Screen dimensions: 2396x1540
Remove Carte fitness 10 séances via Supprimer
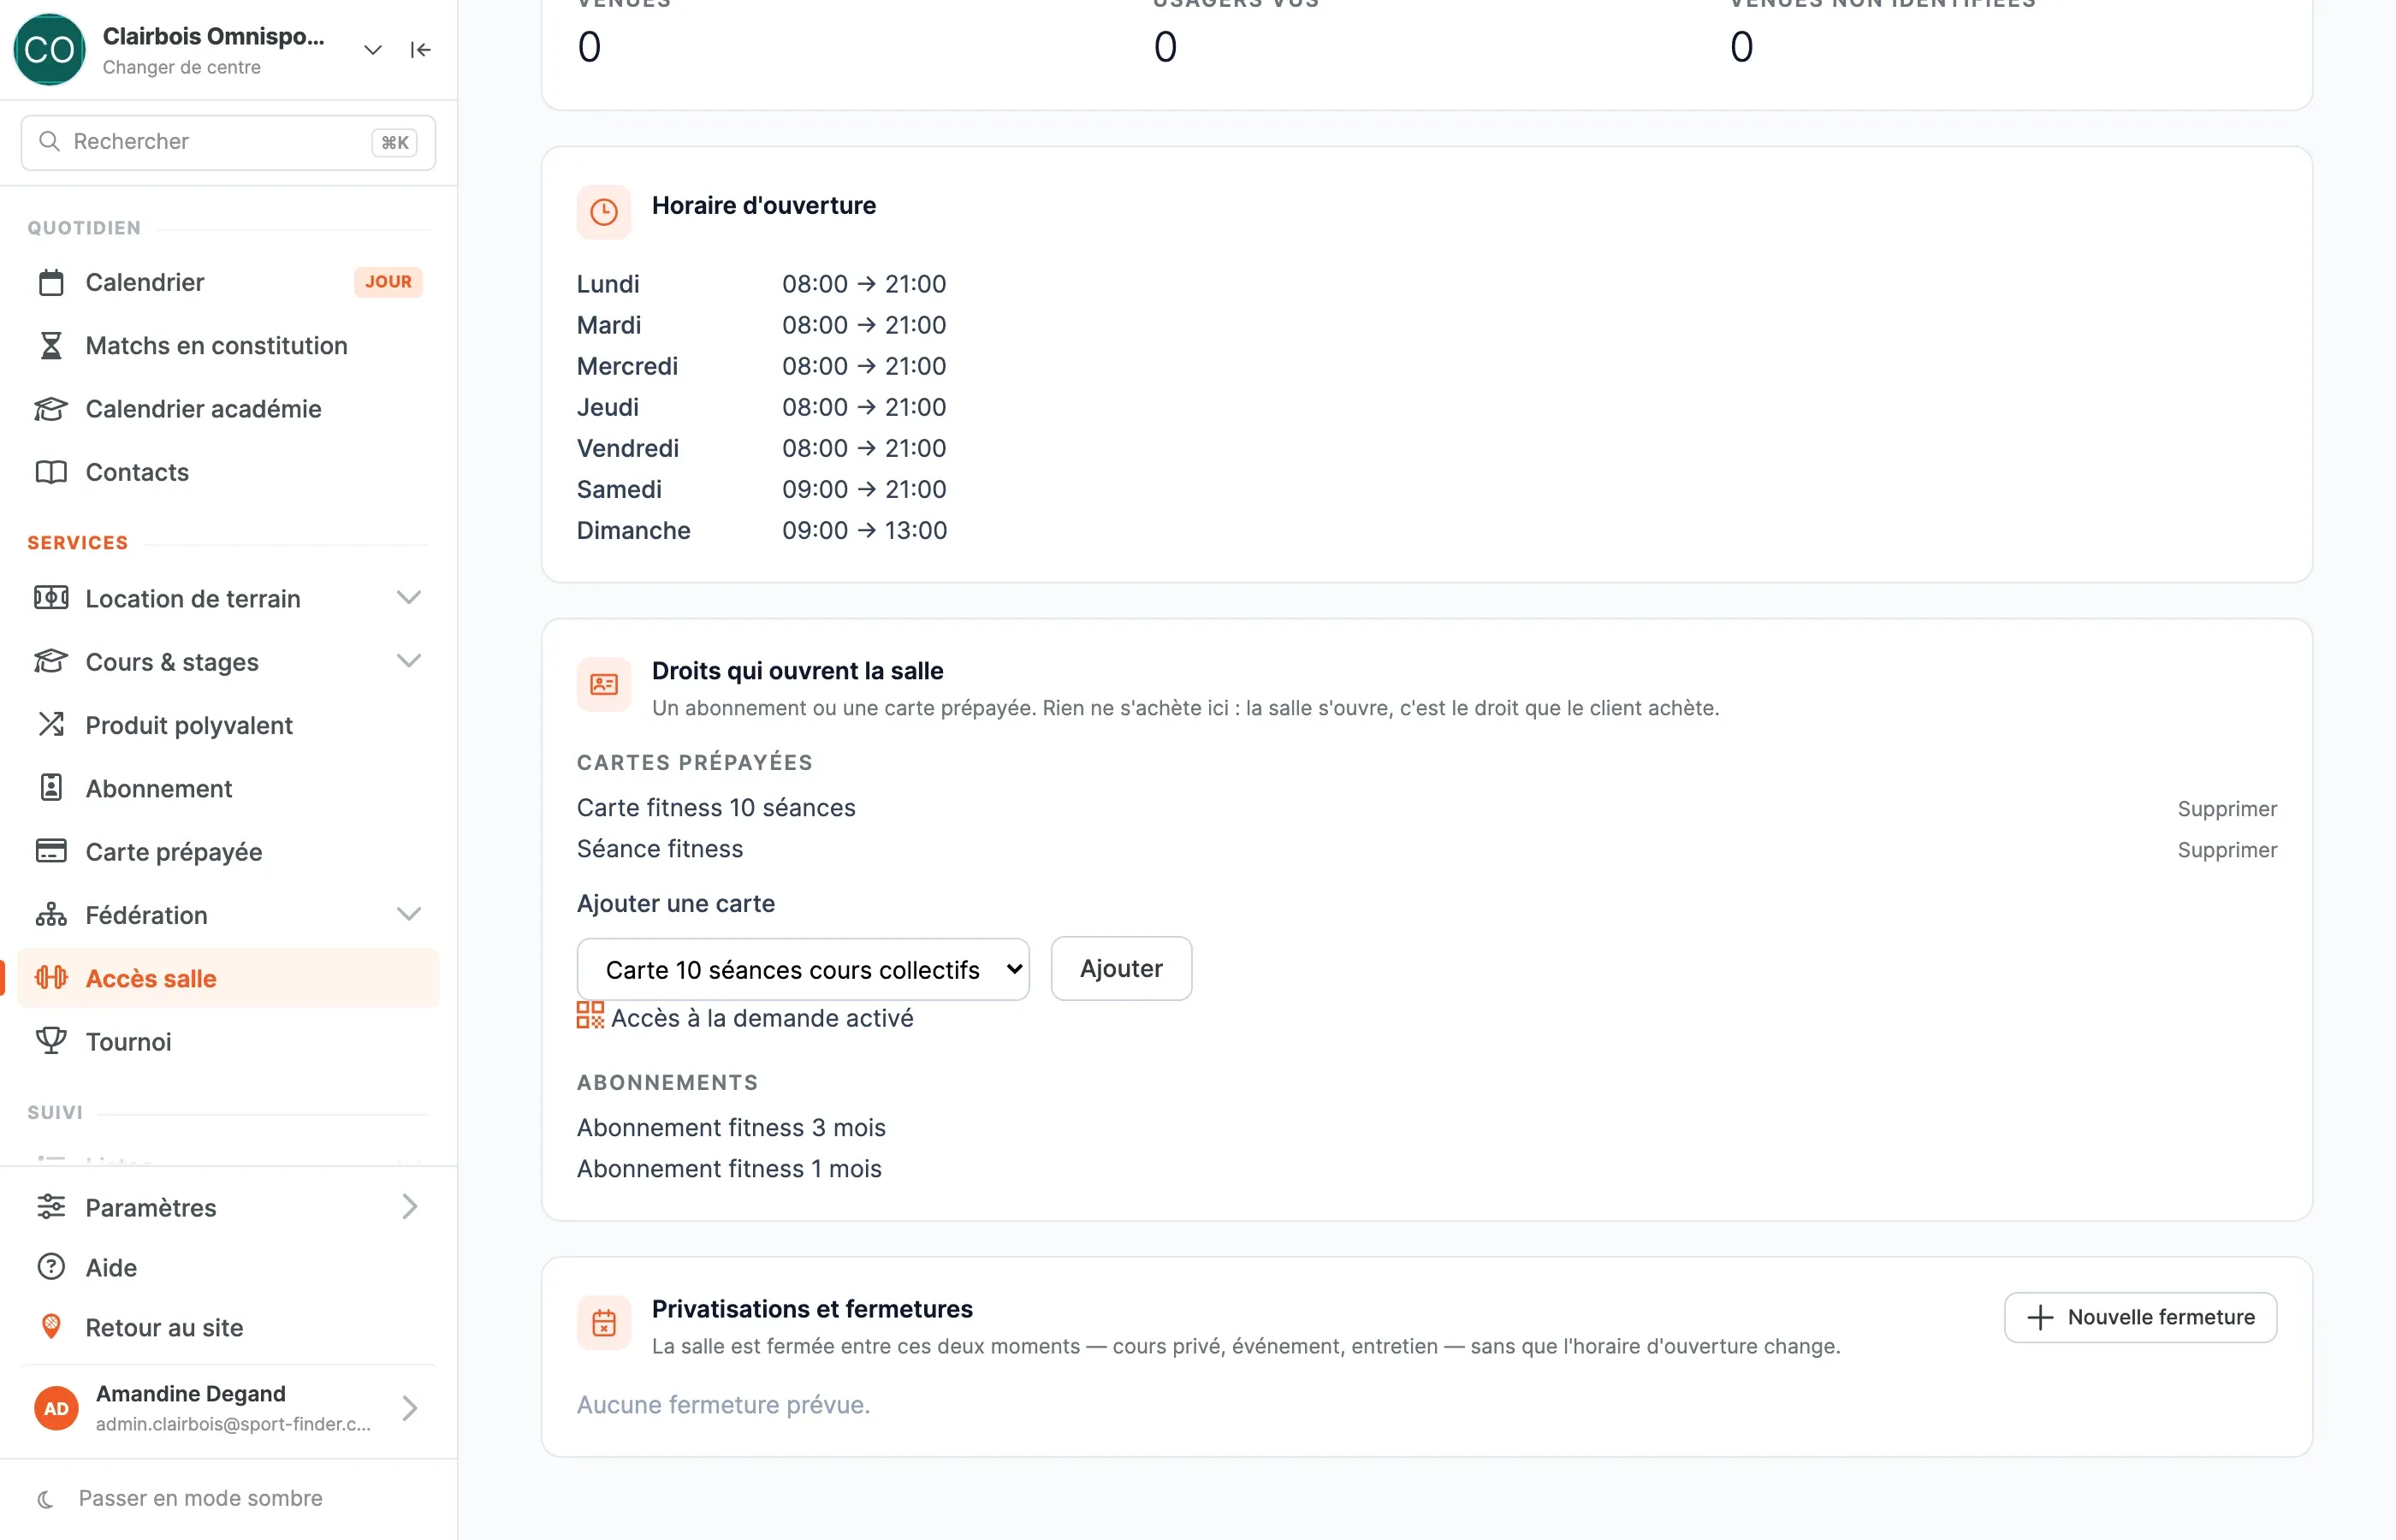[2227, 808]
